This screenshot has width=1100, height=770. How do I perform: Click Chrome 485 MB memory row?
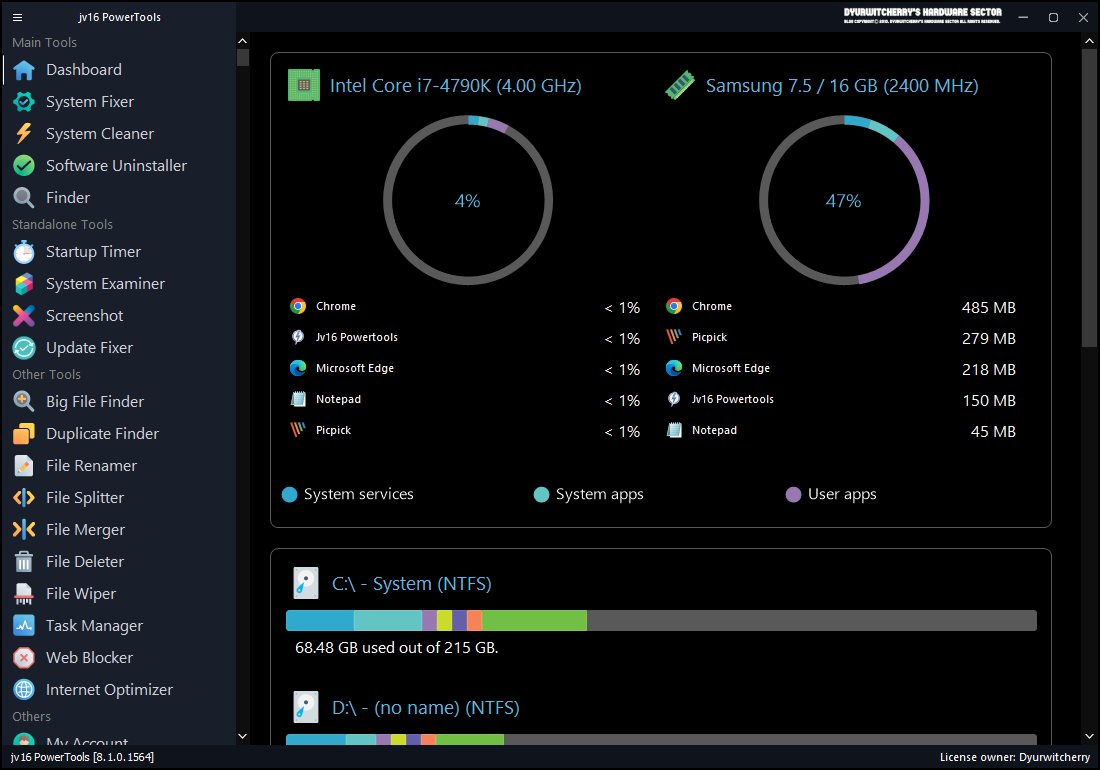pos(840,306)
